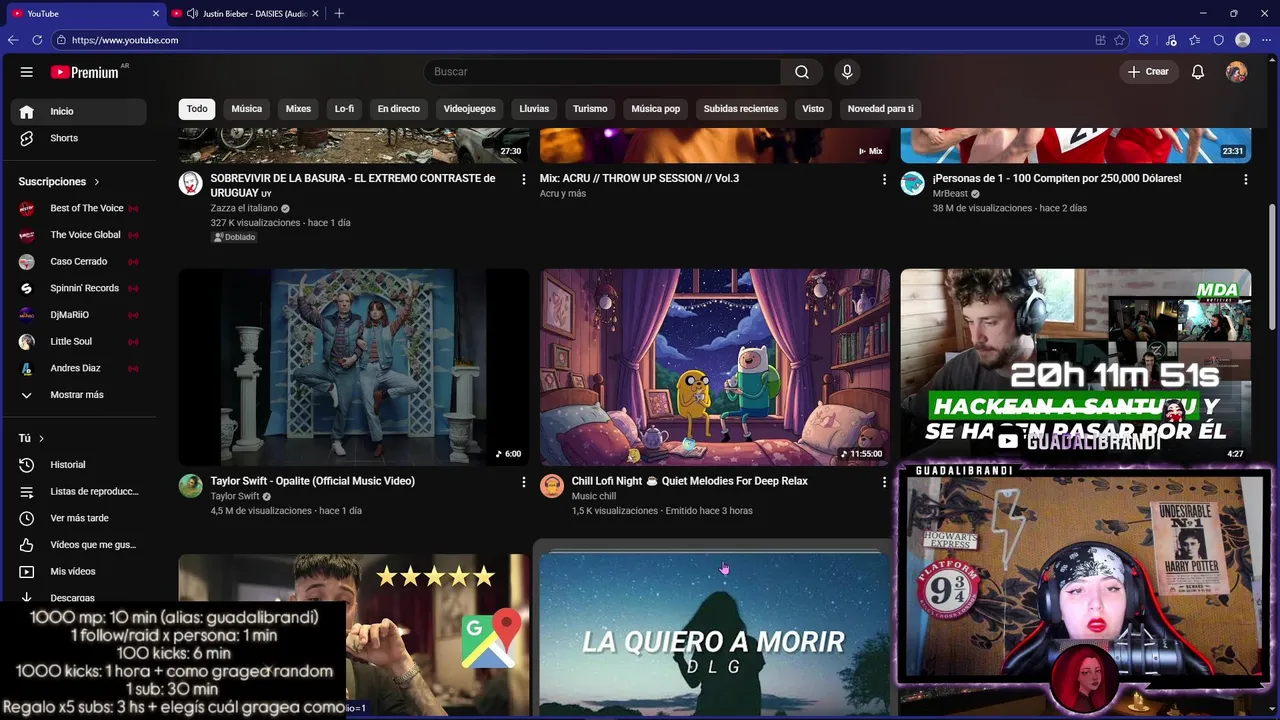Activate voice search microphone

847,72
